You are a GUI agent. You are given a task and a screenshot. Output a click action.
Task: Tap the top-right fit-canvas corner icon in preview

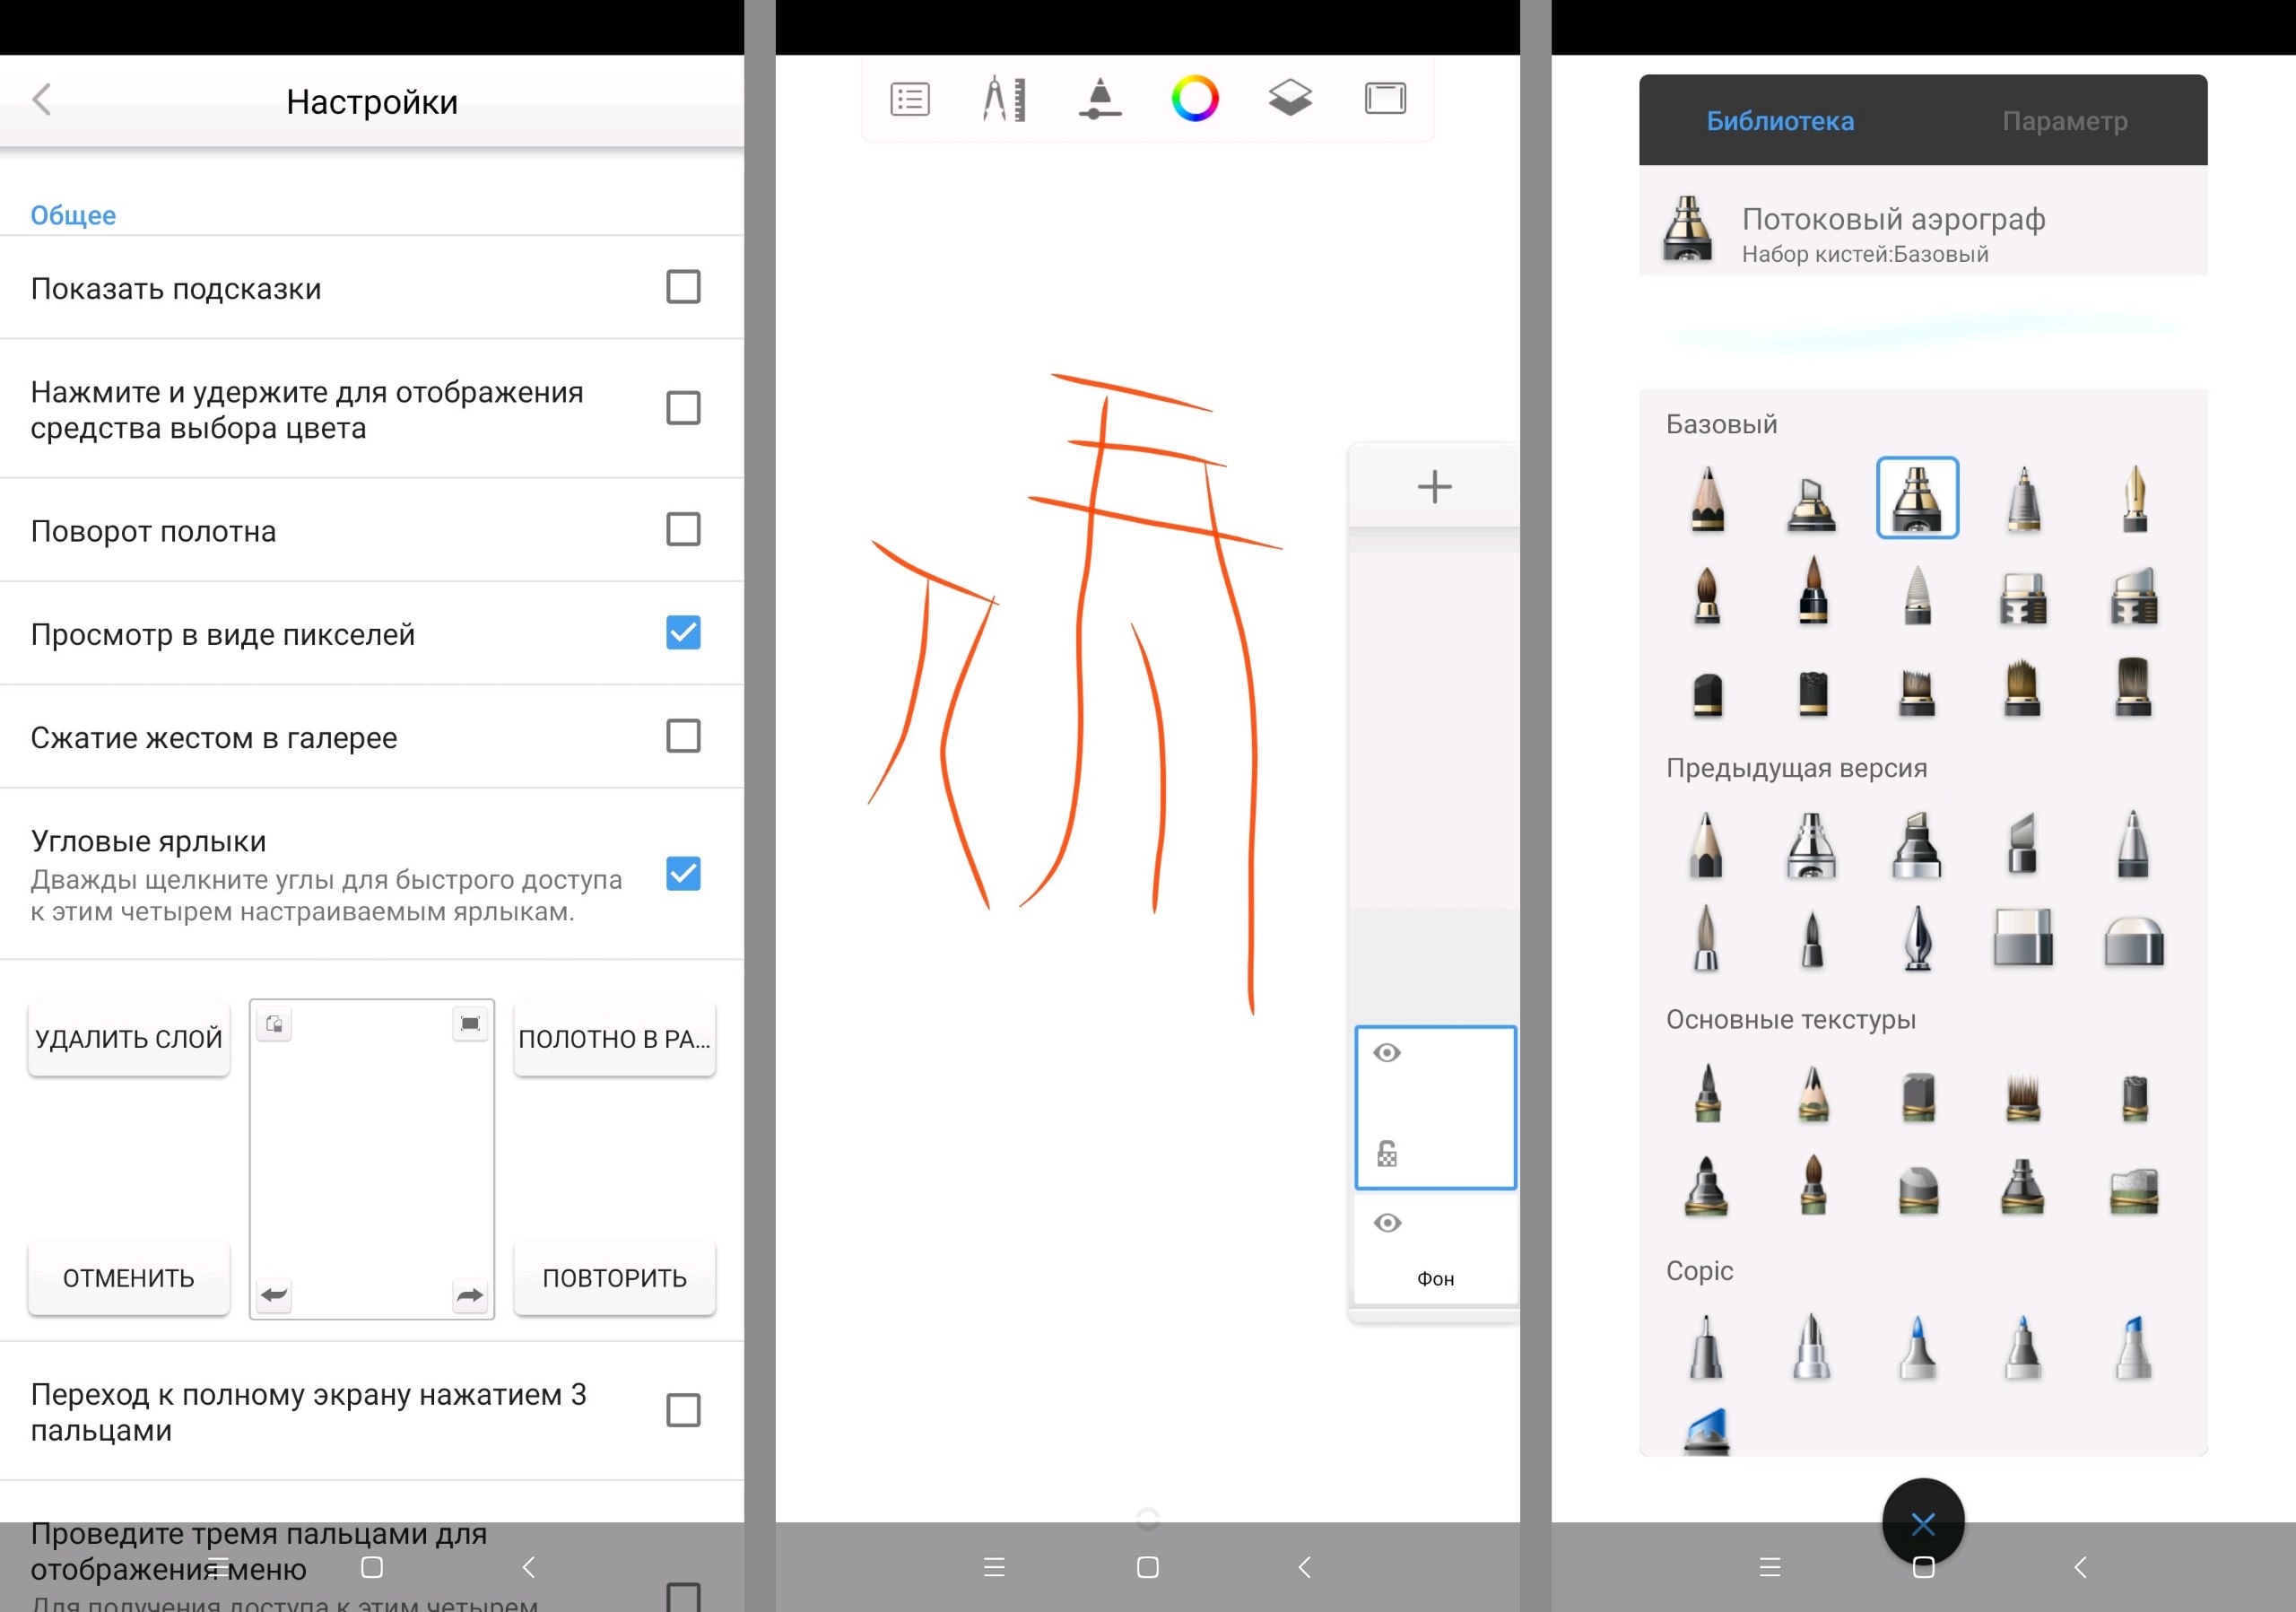point(470,1024)
